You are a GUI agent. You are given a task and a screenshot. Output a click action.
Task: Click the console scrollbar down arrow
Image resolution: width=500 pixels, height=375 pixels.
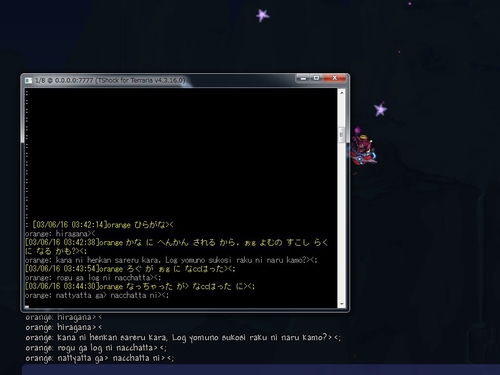(x=341, y=304)
